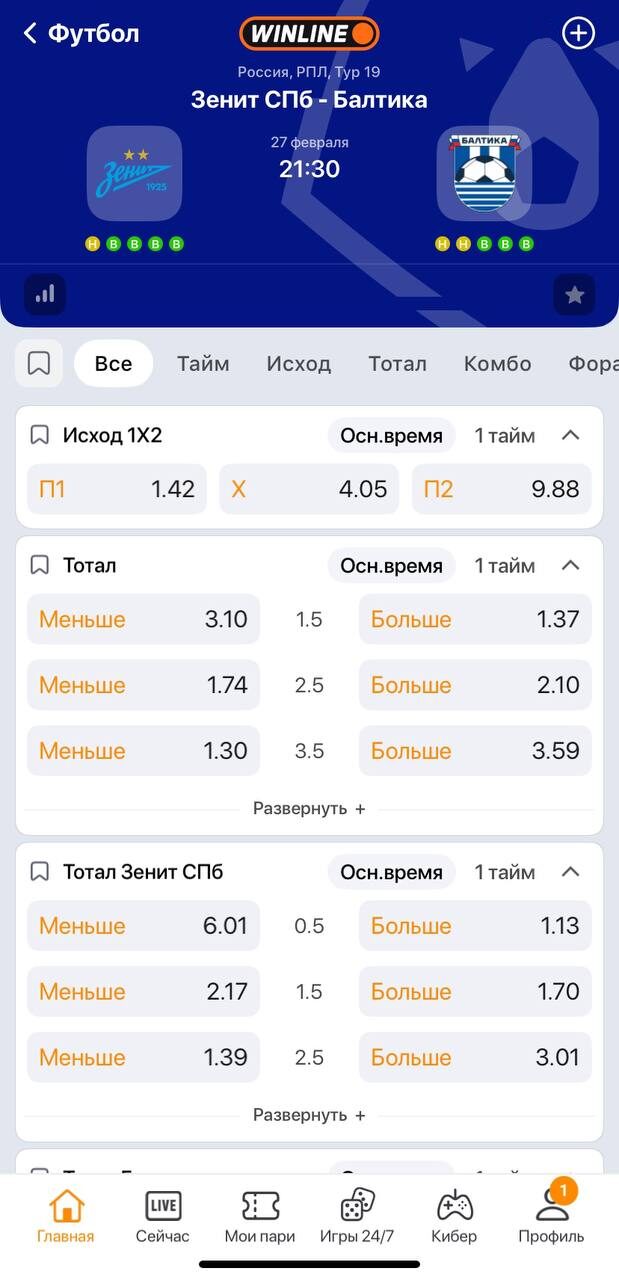The height and width of the screenshot is (1280, 619).
Task: Bookmark the Тотал market
Action: pyautogui.click(x=40, y=565)
